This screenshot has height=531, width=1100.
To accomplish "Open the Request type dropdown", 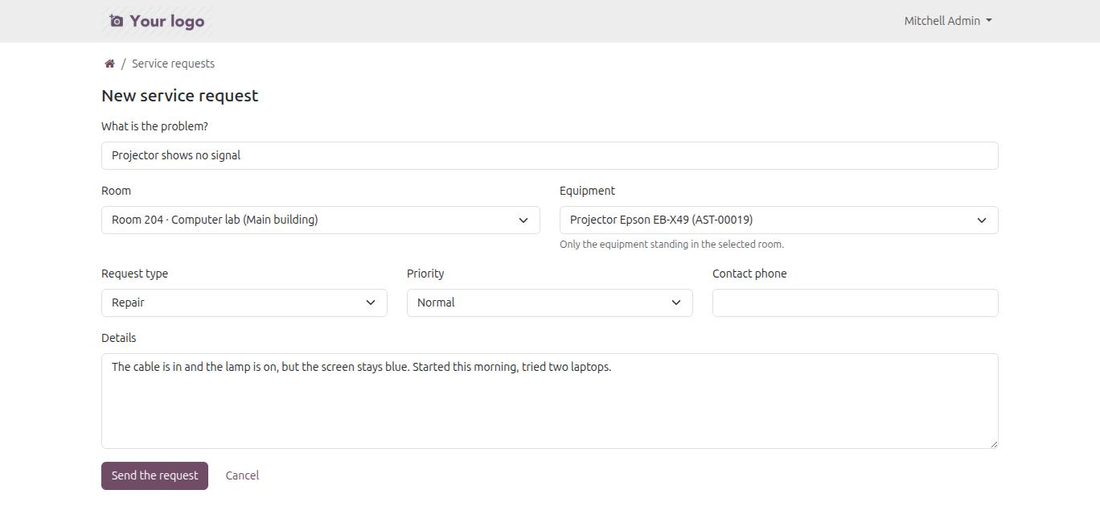I will click(244, 303).
